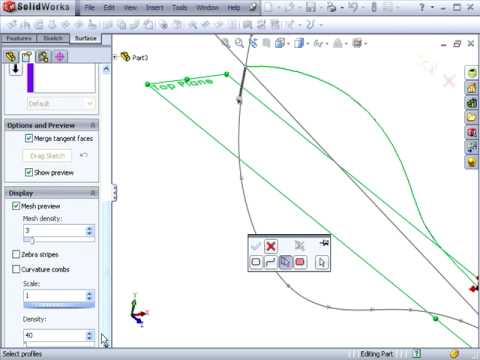Cancel with red X in selection toolbar
This screenshot has height=360, width=480.
271,246
